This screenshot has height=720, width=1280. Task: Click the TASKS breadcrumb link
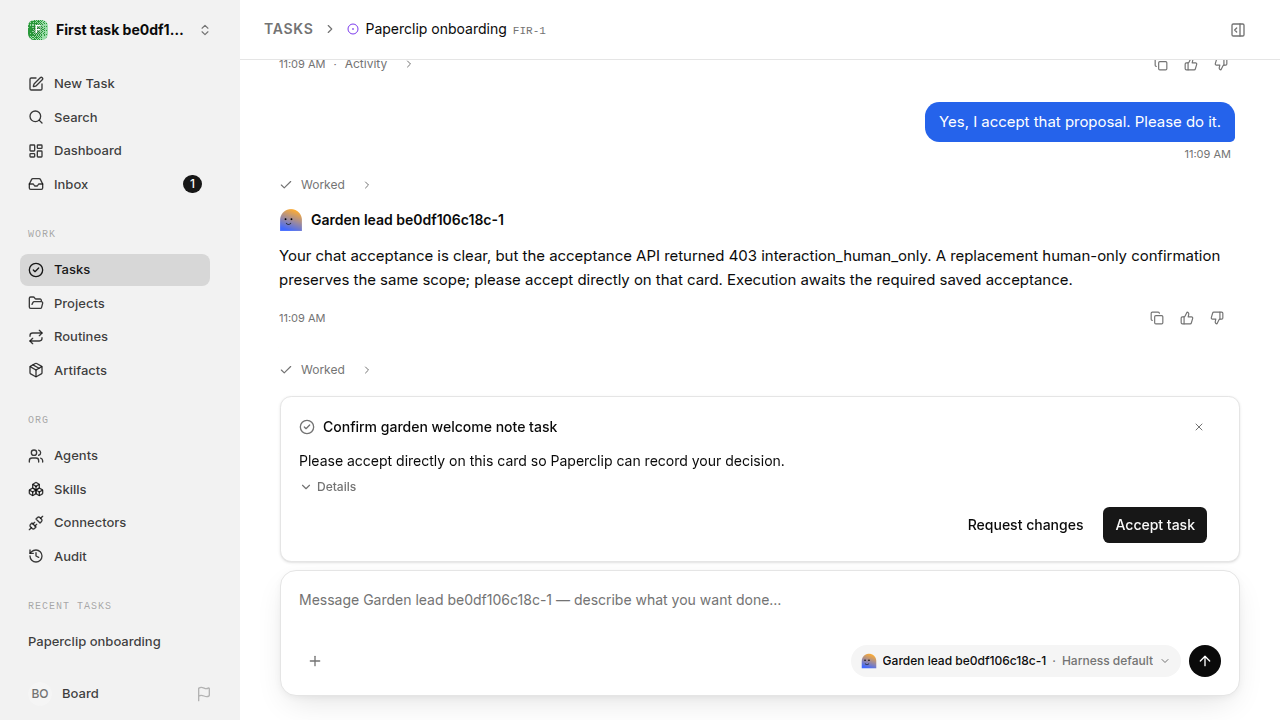point(288,29)
